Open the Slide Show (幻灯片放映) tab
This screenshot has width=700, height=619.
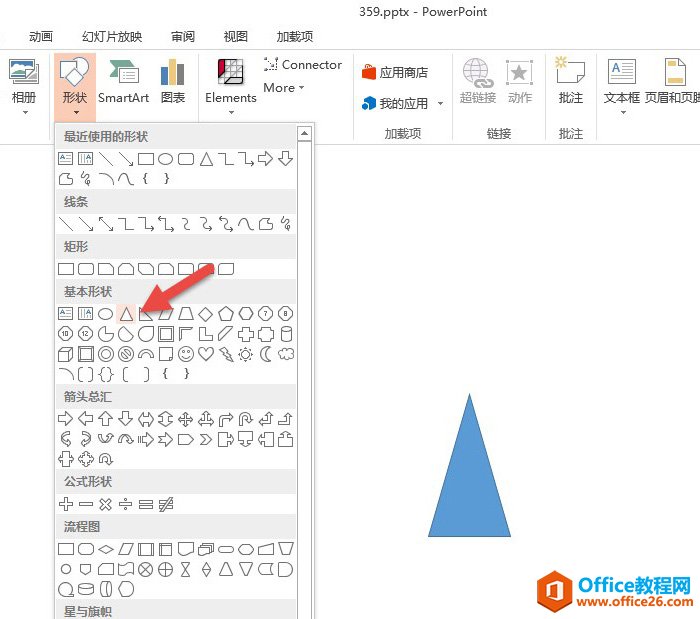pos(112,36)
